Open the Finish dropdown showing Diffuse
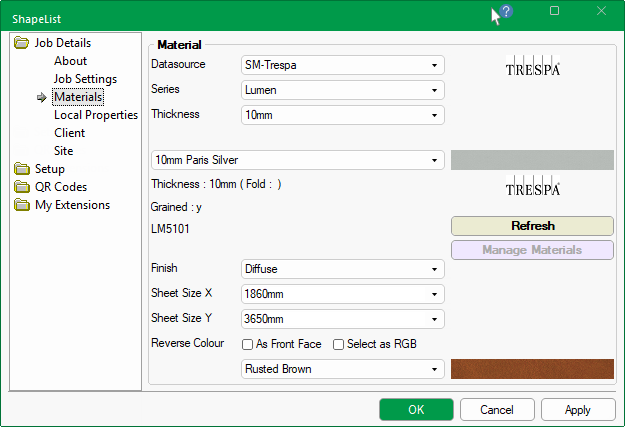 (343, 269)
